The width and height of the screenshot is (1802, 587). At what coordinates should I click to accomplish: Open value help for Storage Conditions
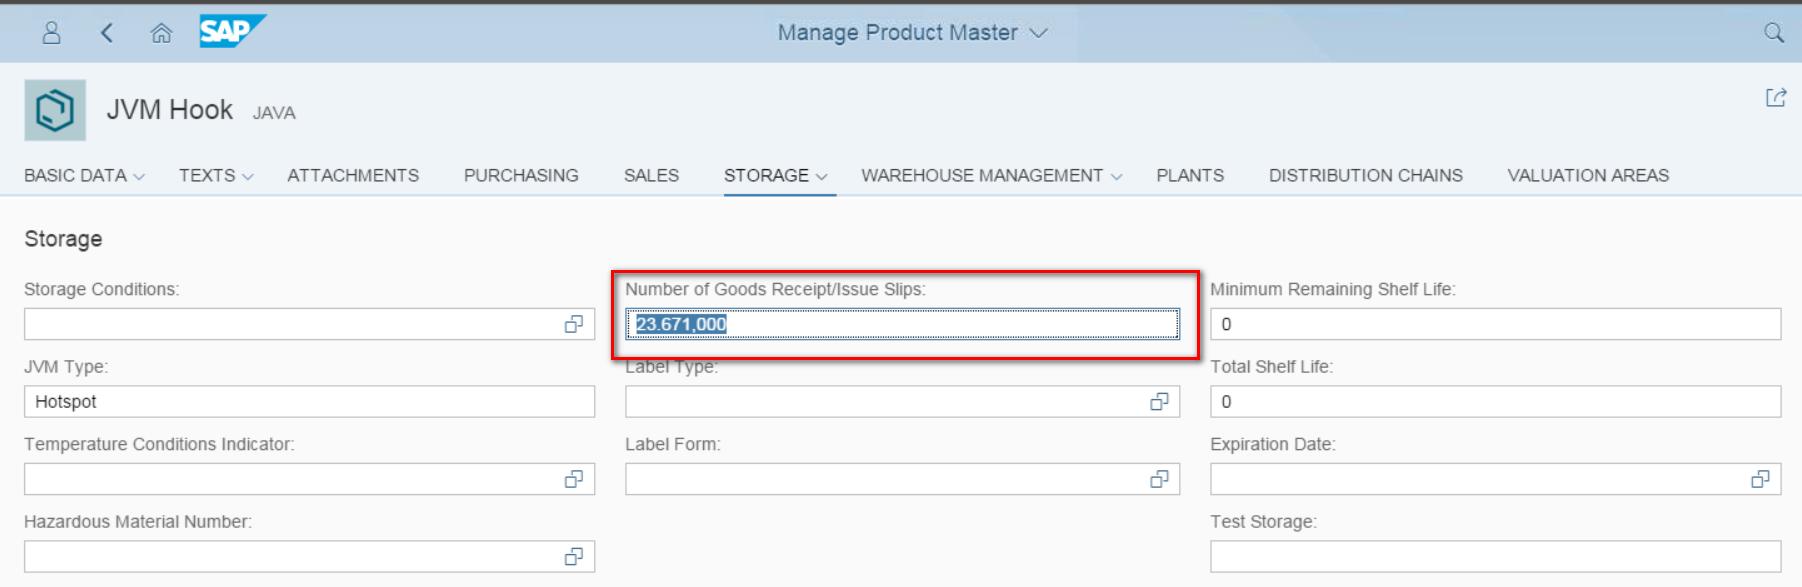coord(574,324)
